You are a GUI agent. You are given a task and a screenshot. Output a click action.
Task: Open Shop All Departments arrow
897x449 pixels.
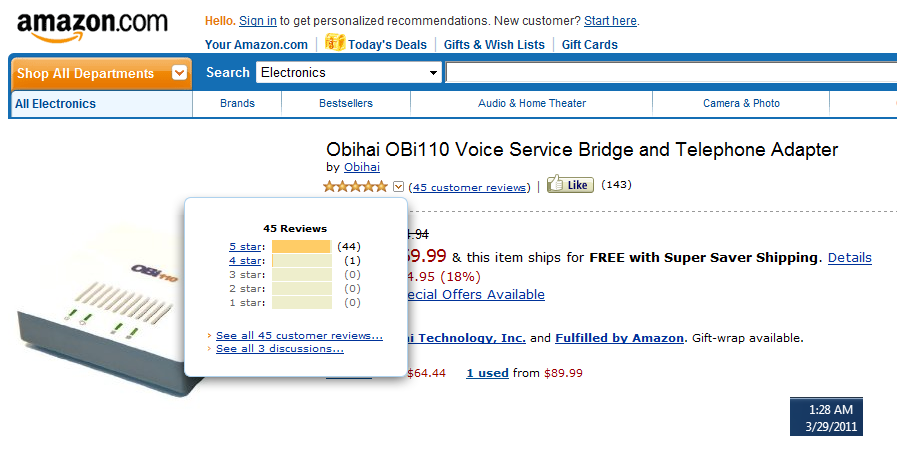click(179, 73)
